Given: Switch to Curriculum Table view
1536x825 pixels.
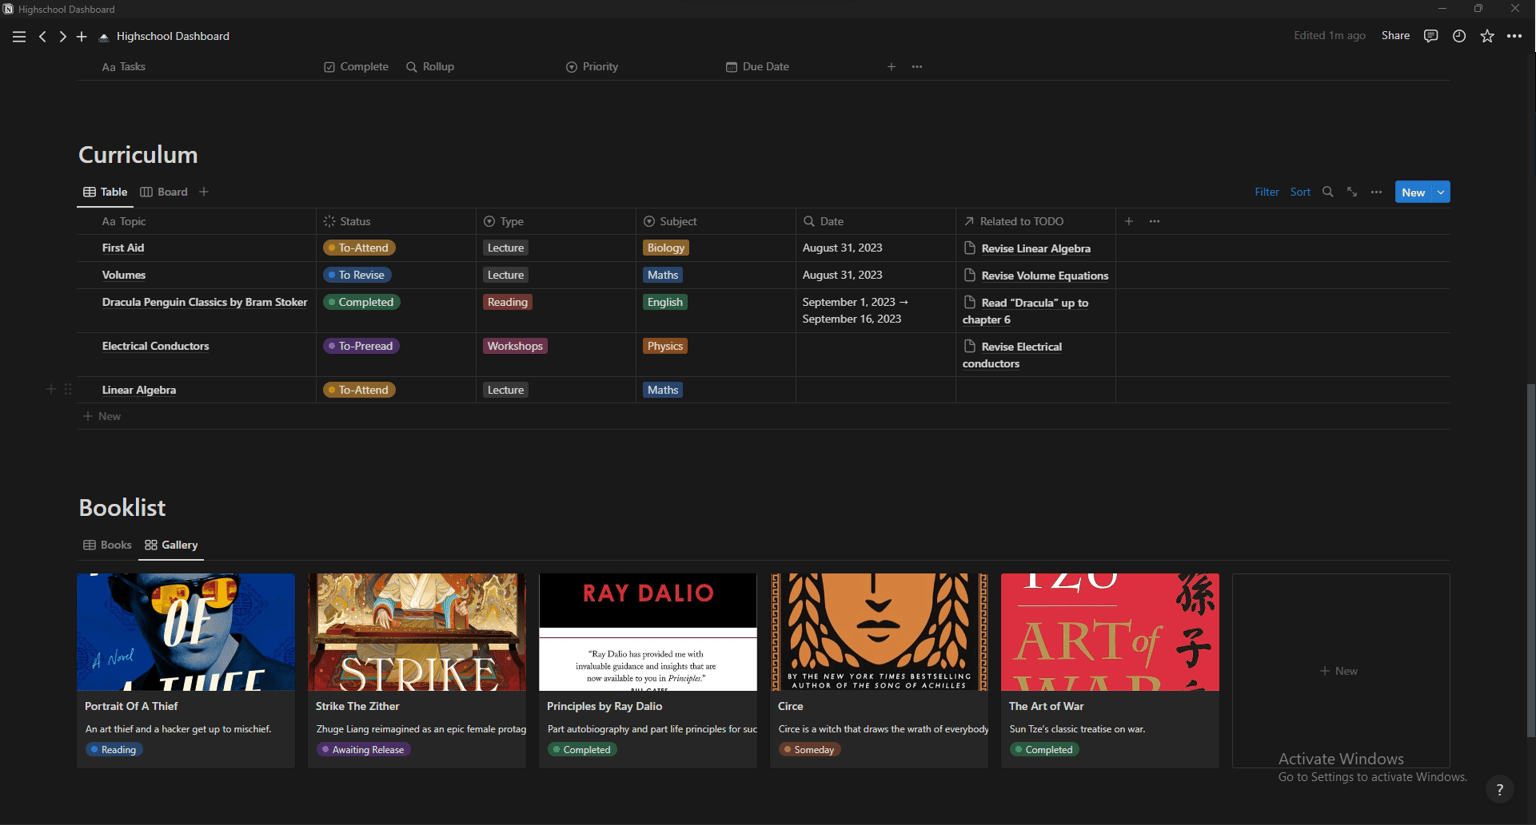Looking at the screenshot, I should point(105,192).
